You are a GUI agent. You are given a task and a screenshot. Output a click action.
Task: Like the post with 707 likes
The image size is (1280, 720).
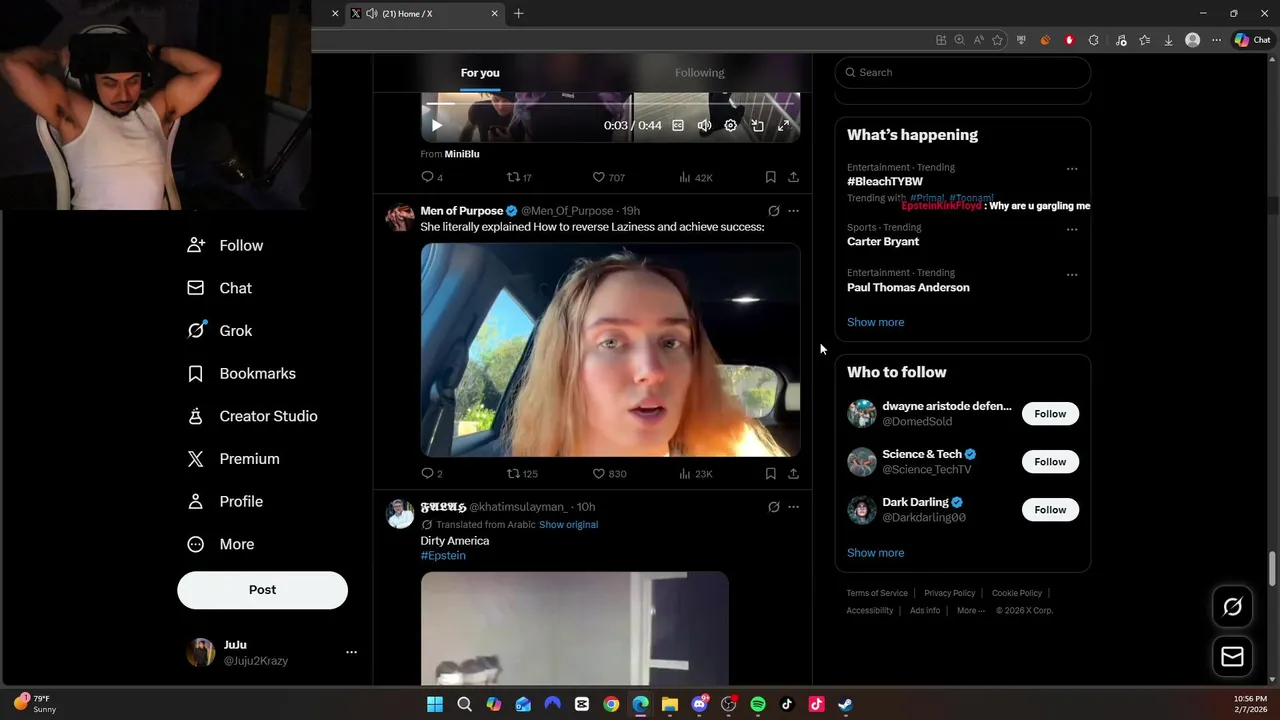(608, 177)
